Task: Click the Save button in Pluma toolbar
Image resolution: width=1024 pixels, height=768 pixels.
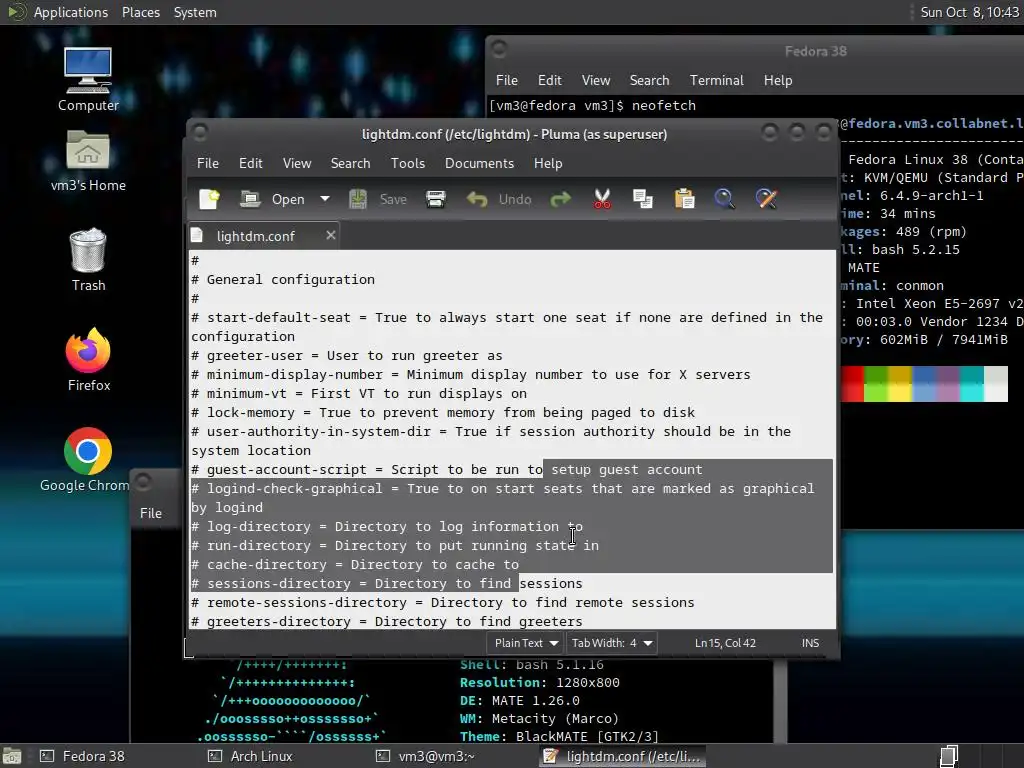Action: (x=378, y=199)
